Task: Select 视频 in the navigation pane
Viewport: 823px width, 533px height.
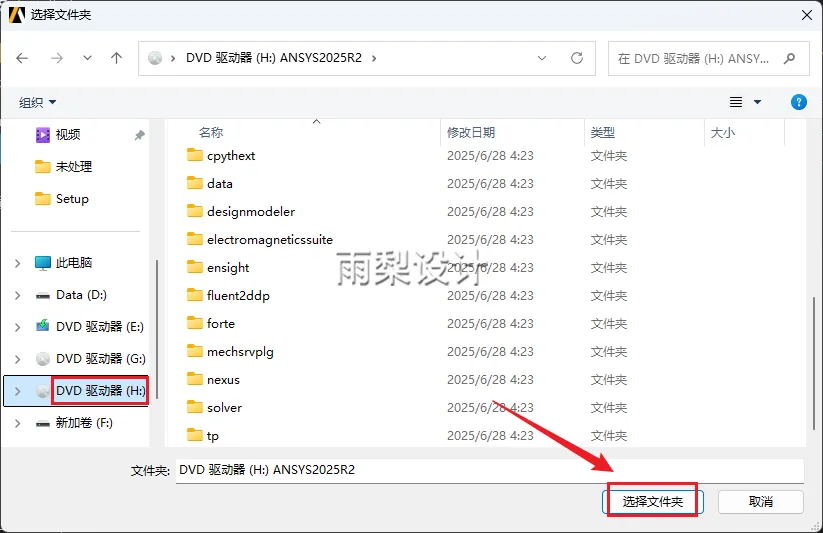Action: (x=68, y=135)
